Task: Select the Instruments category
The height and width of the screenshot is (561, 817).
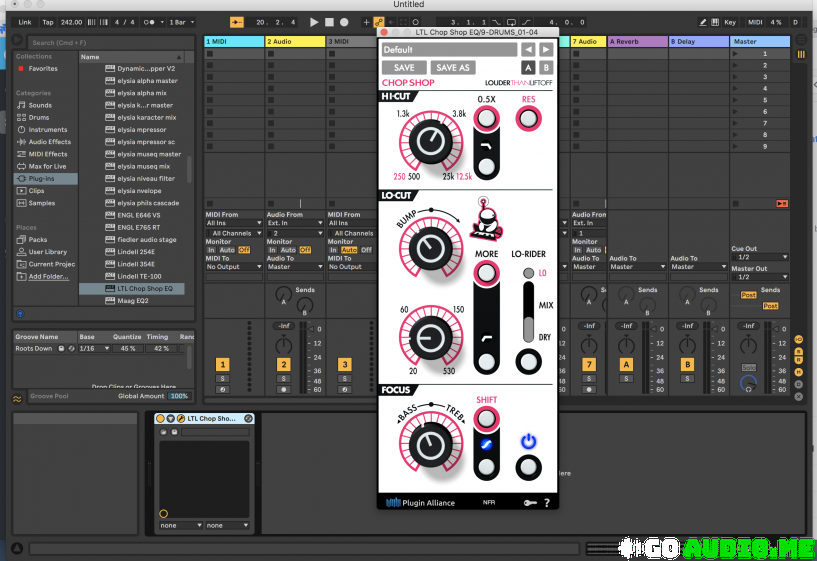Action: click(x=42, y=130)
